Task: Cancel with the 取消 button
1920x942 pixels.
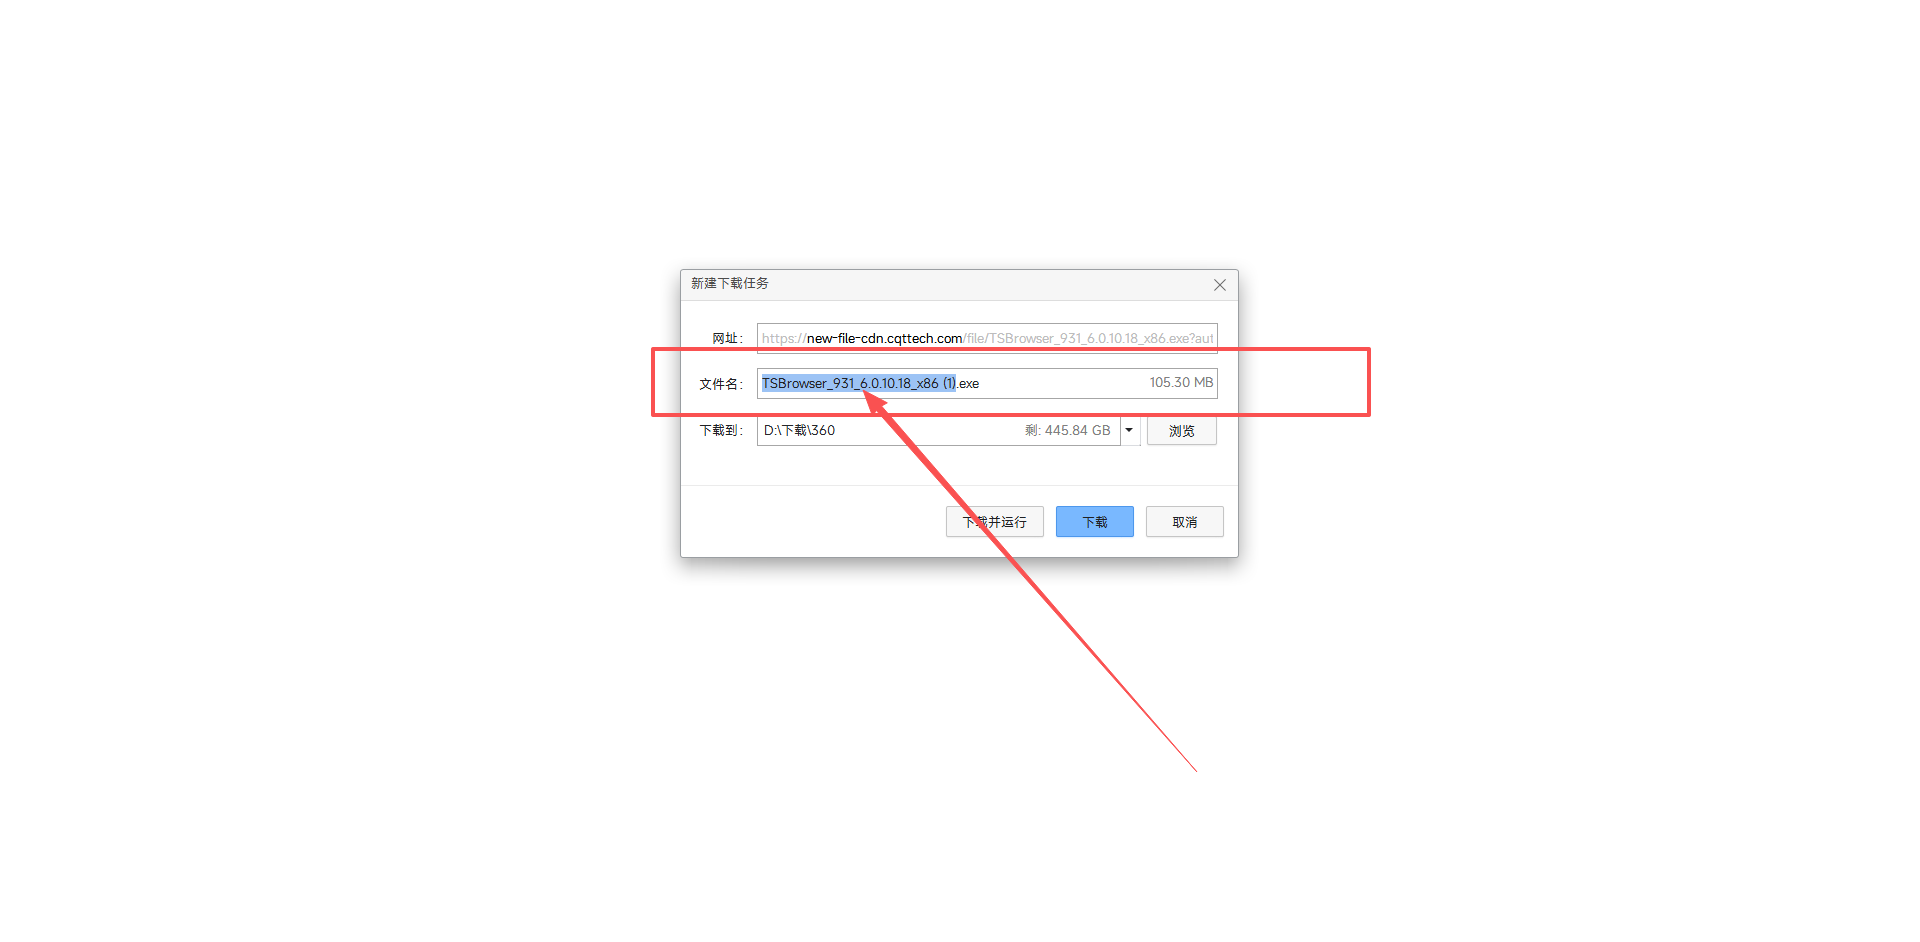Action: click(x=1184, y=522)
